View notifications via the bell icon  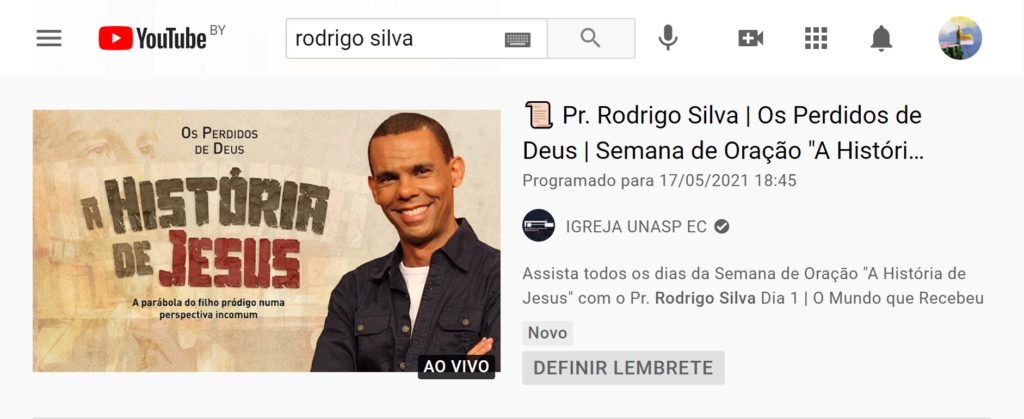click(881, 39)
